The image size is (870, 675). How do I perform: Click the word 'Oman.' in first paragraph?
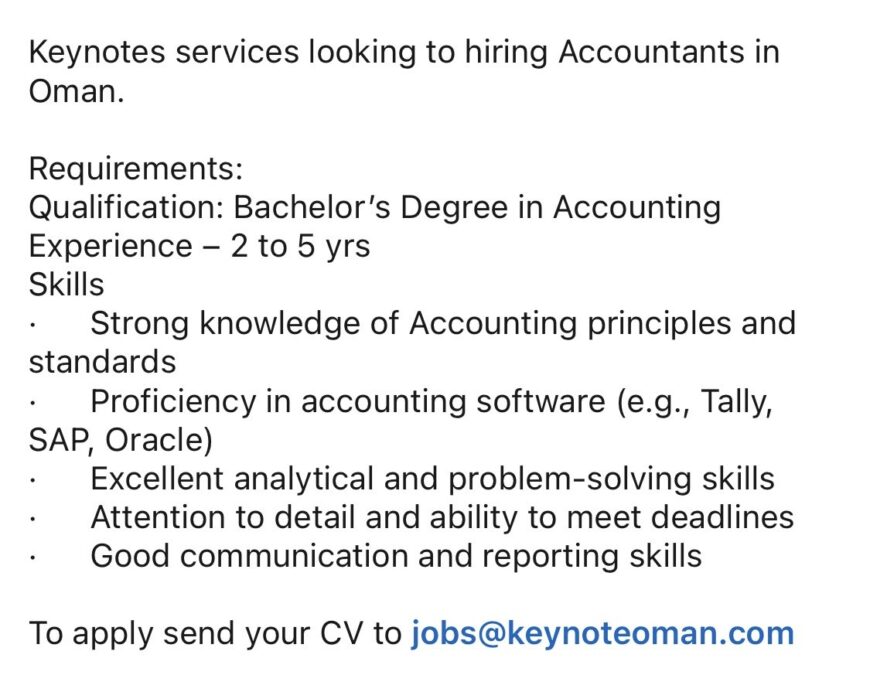pyautogui.click(x=77, y=91)
